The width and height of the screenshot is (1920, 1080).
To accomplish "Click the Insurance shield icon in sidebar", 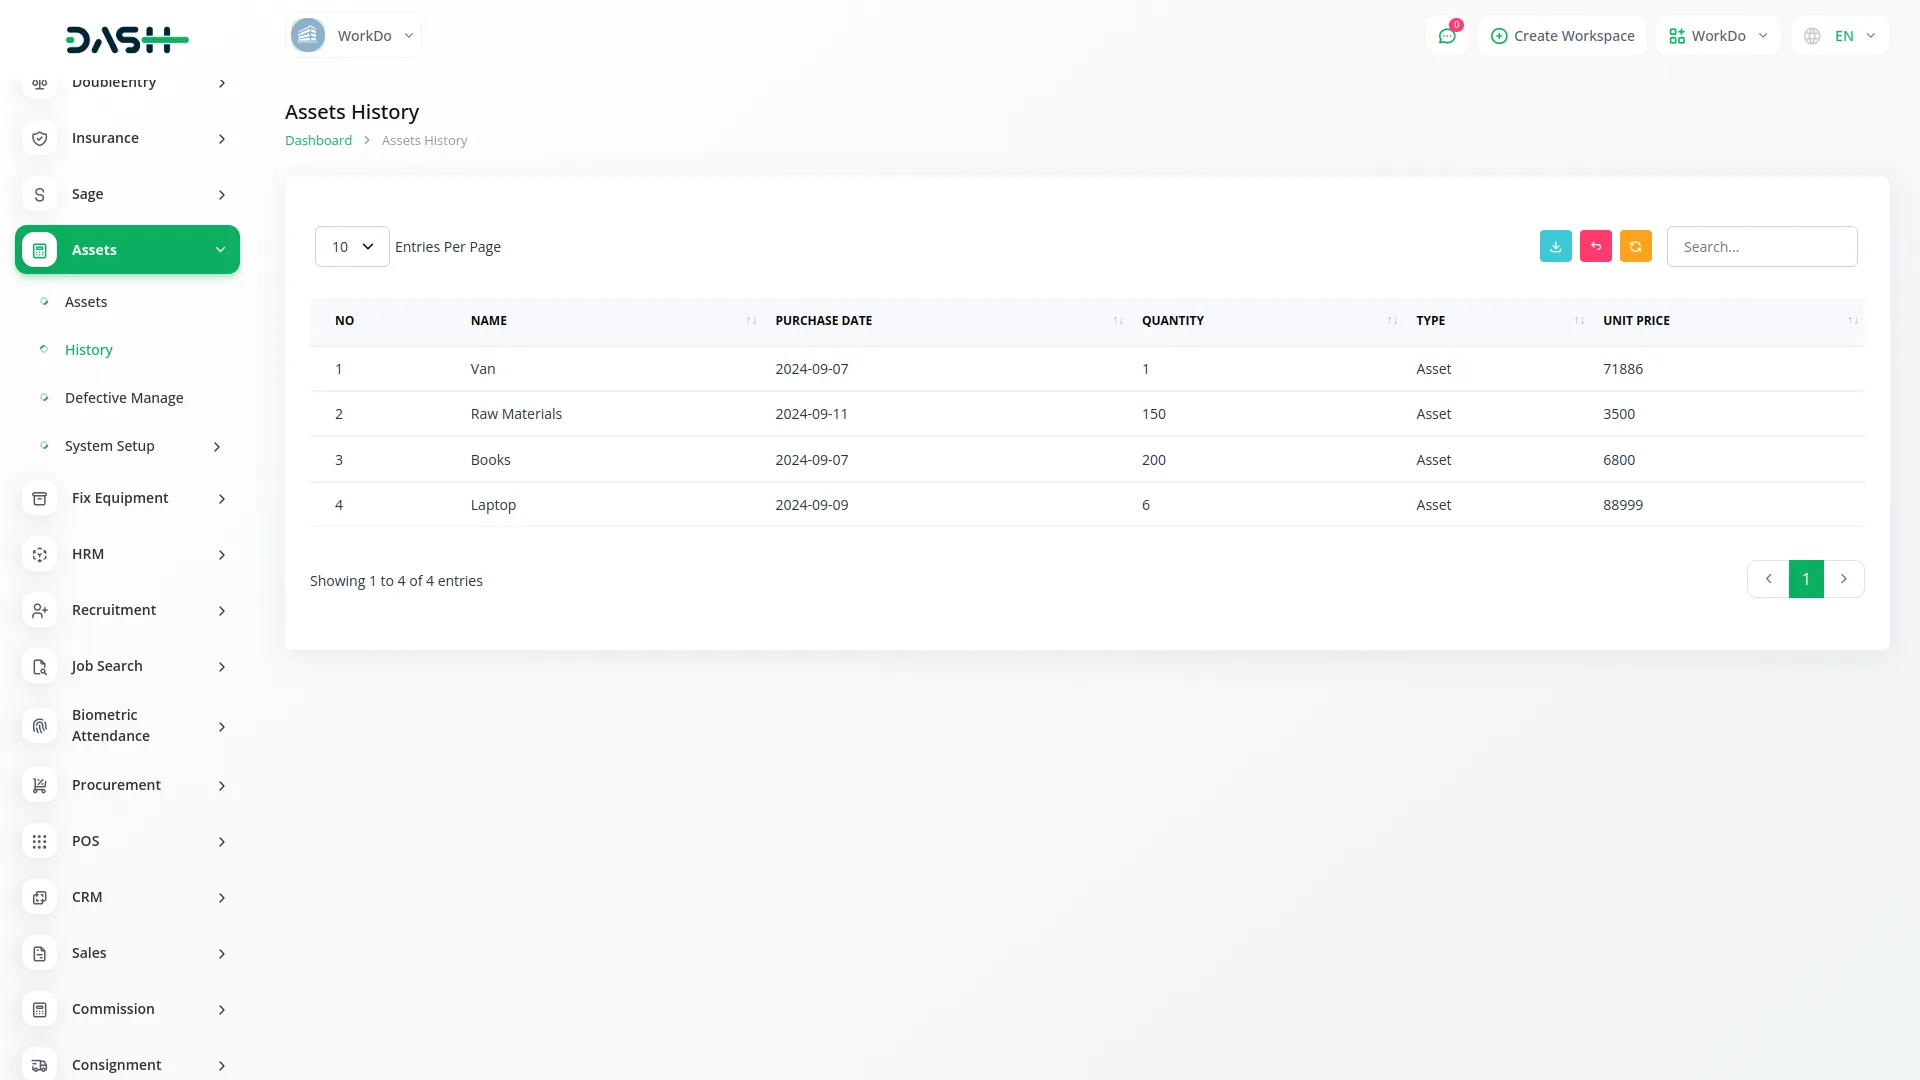I will pos(39,138).
